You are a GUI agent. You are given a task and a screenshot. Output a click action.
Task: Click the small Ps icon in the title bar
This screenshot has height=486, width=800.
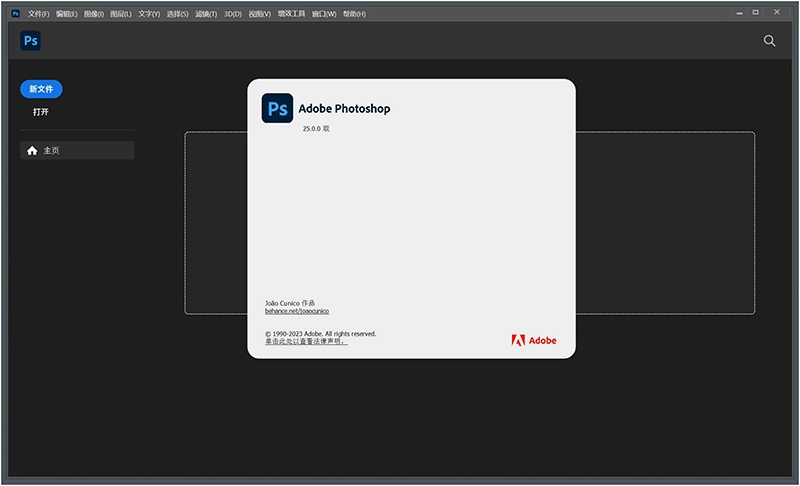[x=15, y=14]
